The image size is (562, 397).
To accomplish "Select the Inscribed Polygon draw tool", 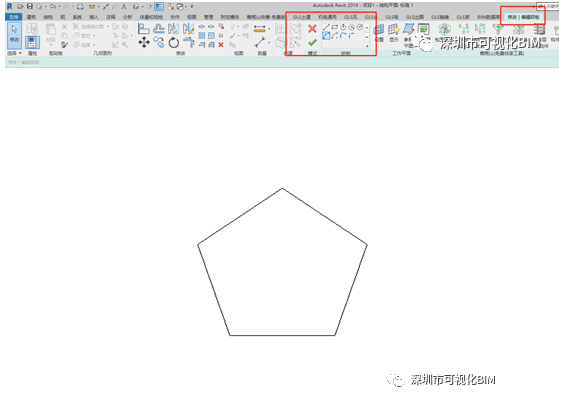I will [343, 27].
